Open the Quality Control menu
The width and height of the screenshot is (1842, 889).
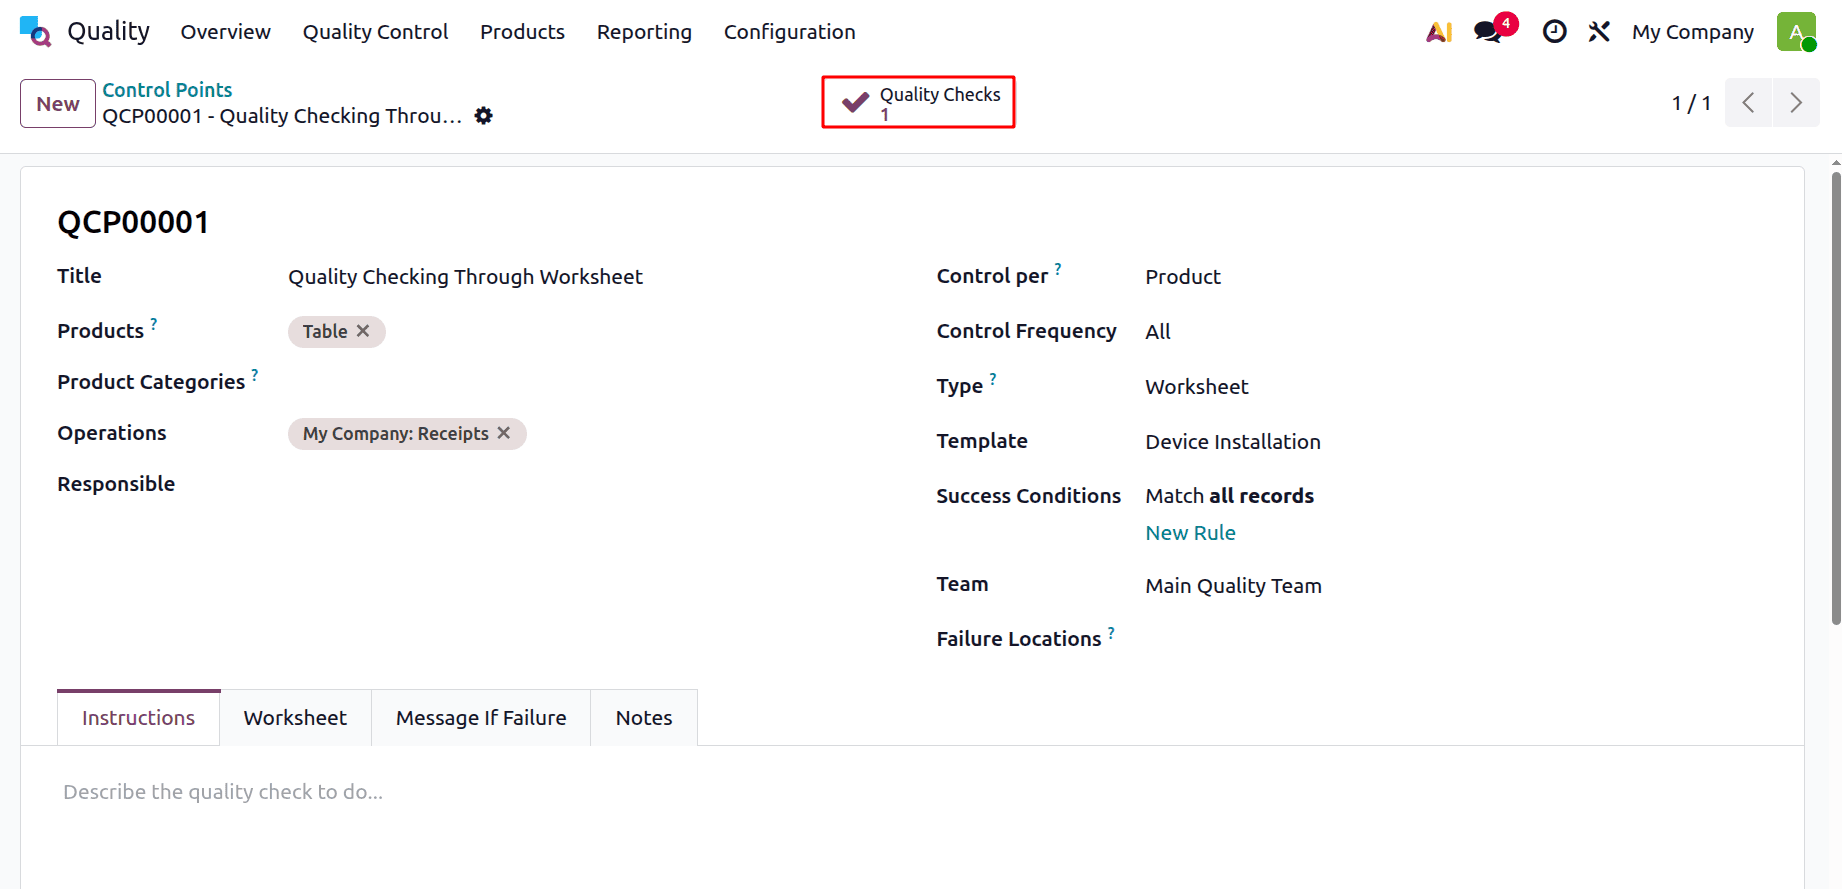375,32
